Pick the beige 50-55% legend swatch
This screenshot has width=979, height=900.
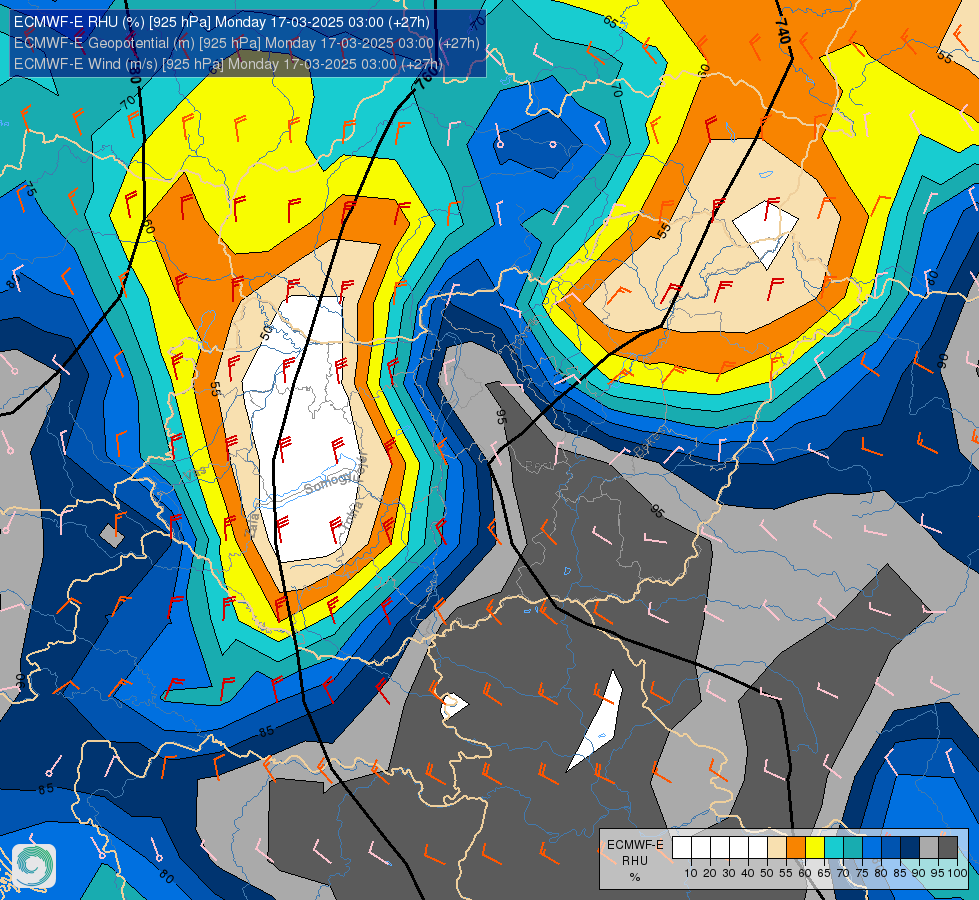777,848
